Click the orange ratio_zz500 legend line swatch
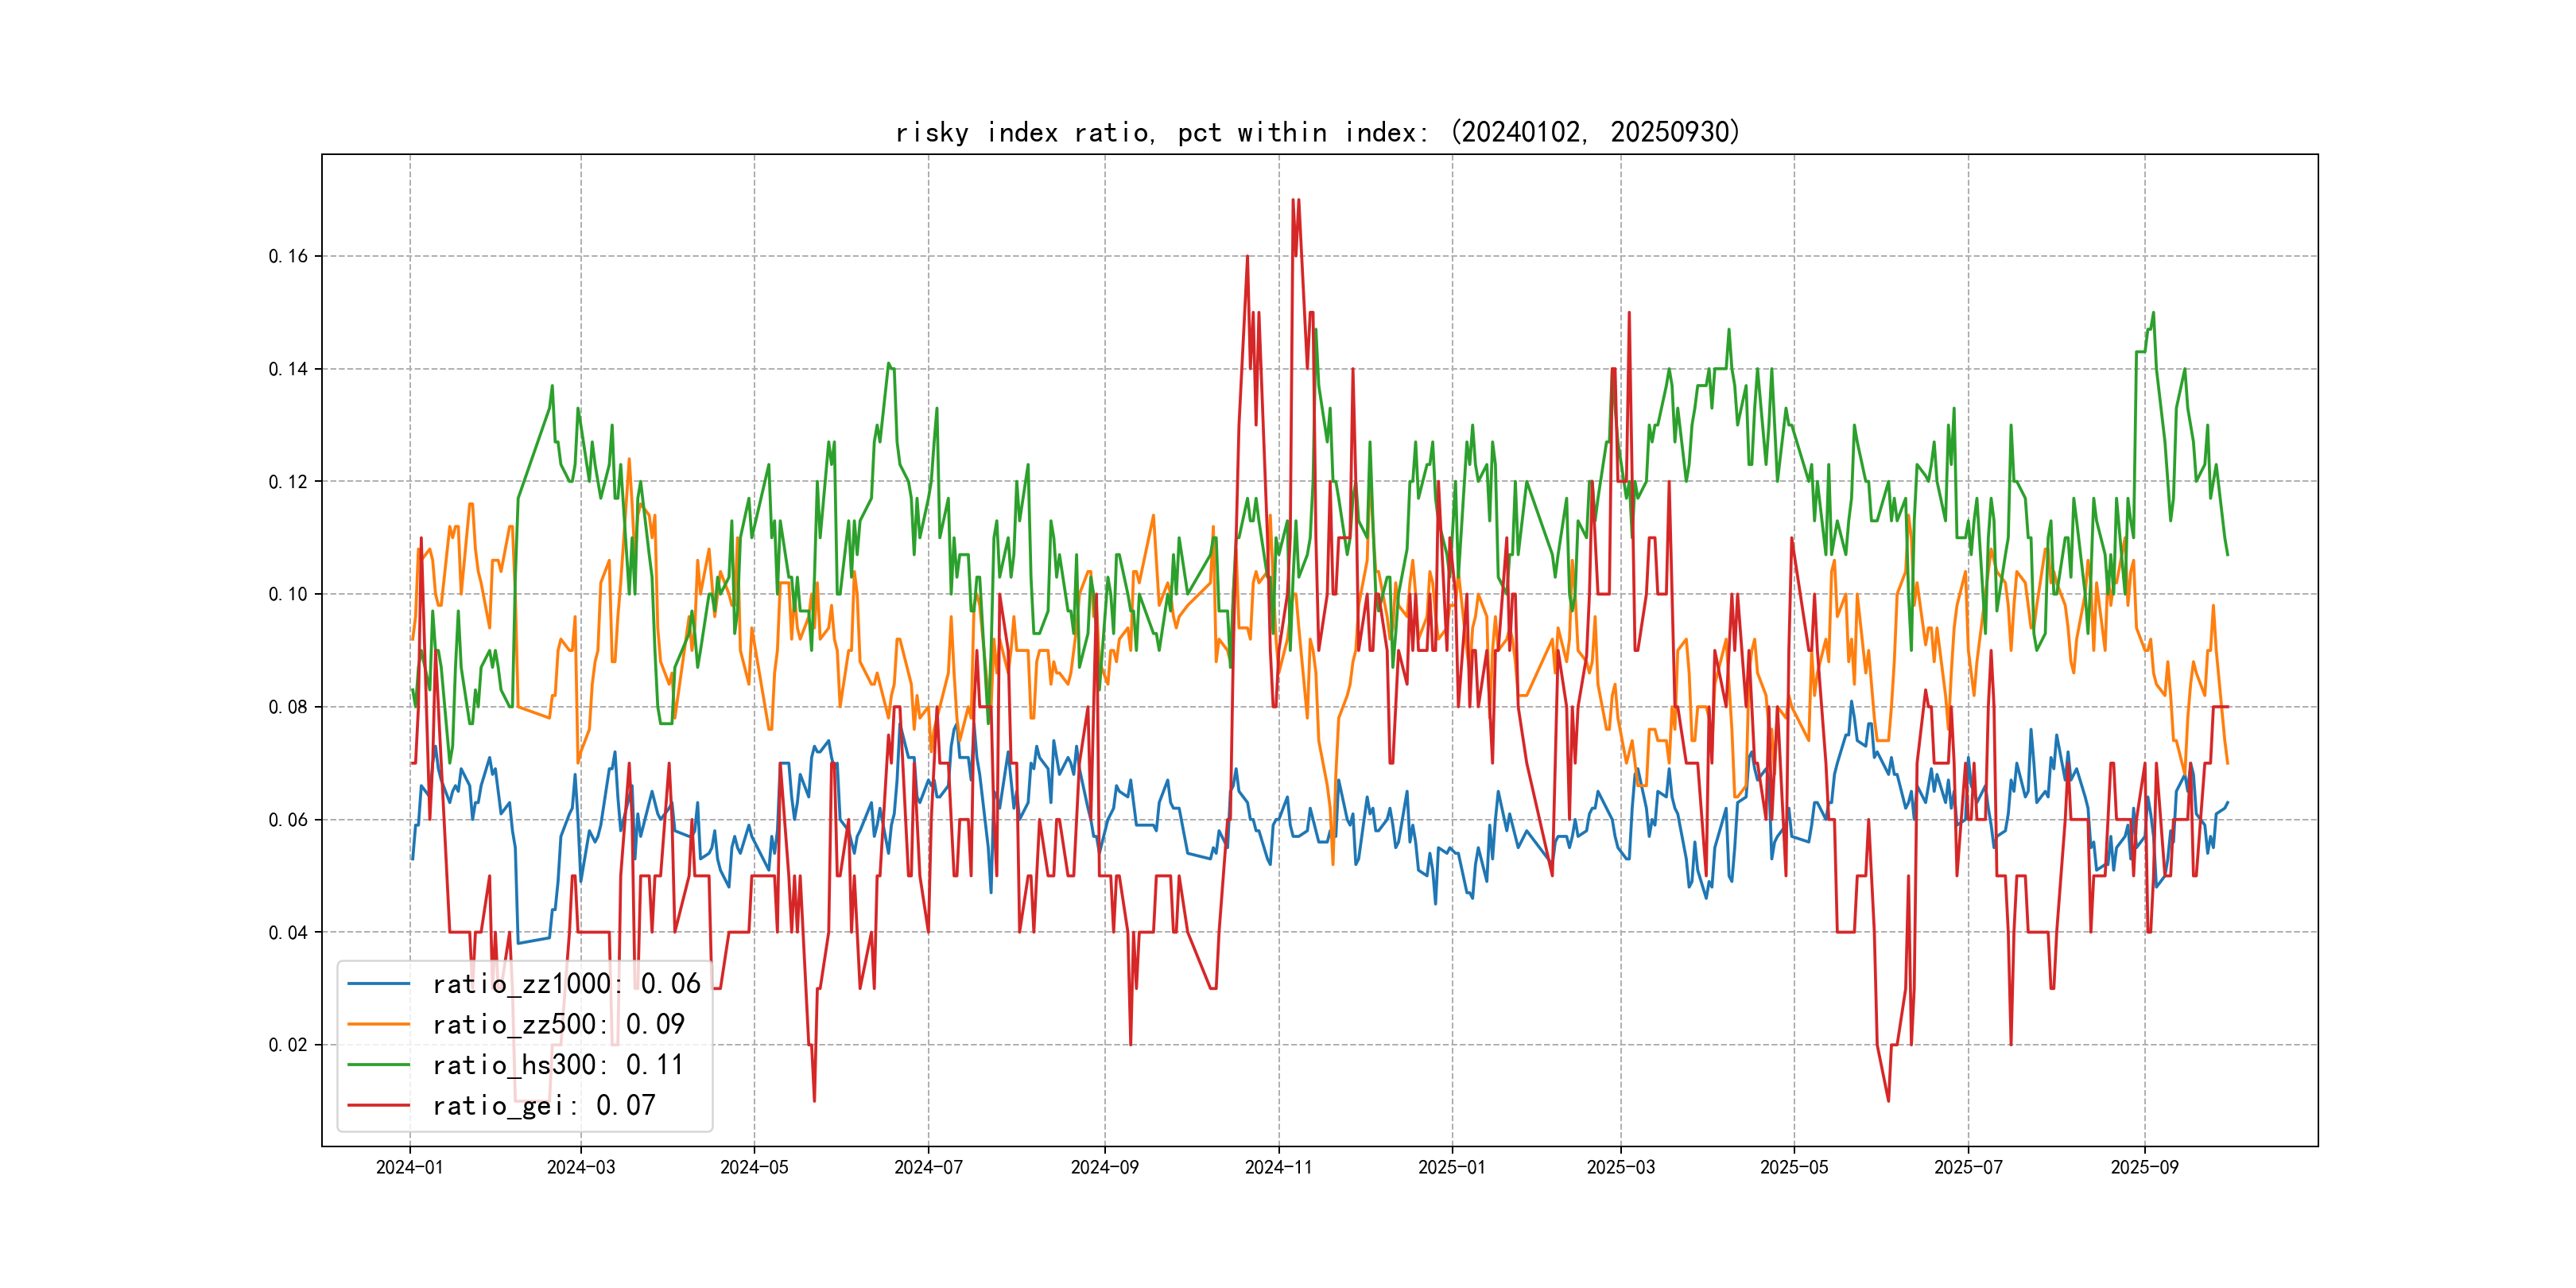 click(x=378, y=1024)
